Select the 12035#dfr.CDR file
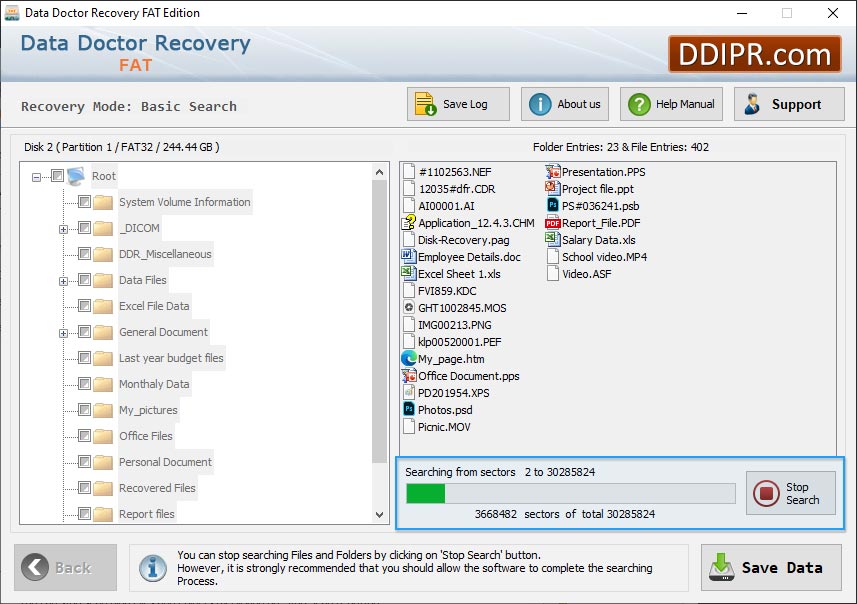 (449, 189)
